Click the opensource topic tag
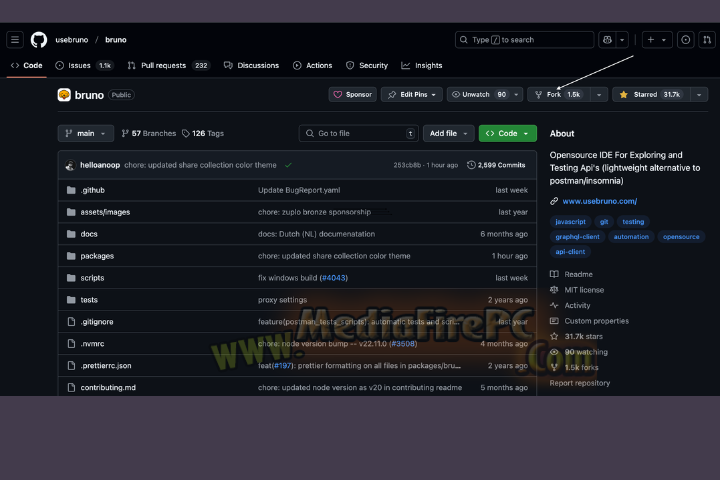The width and height of the screenshot is (720, 480). click(x=681, y=237)
